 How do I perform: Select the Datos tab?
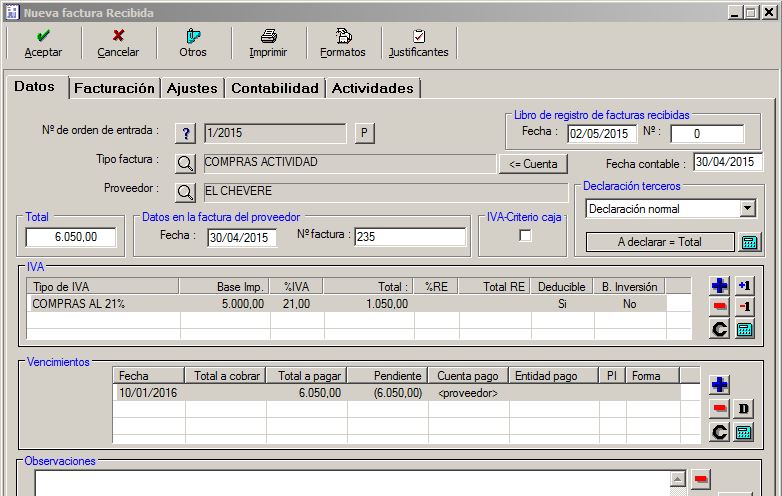[x=35, y=87]
